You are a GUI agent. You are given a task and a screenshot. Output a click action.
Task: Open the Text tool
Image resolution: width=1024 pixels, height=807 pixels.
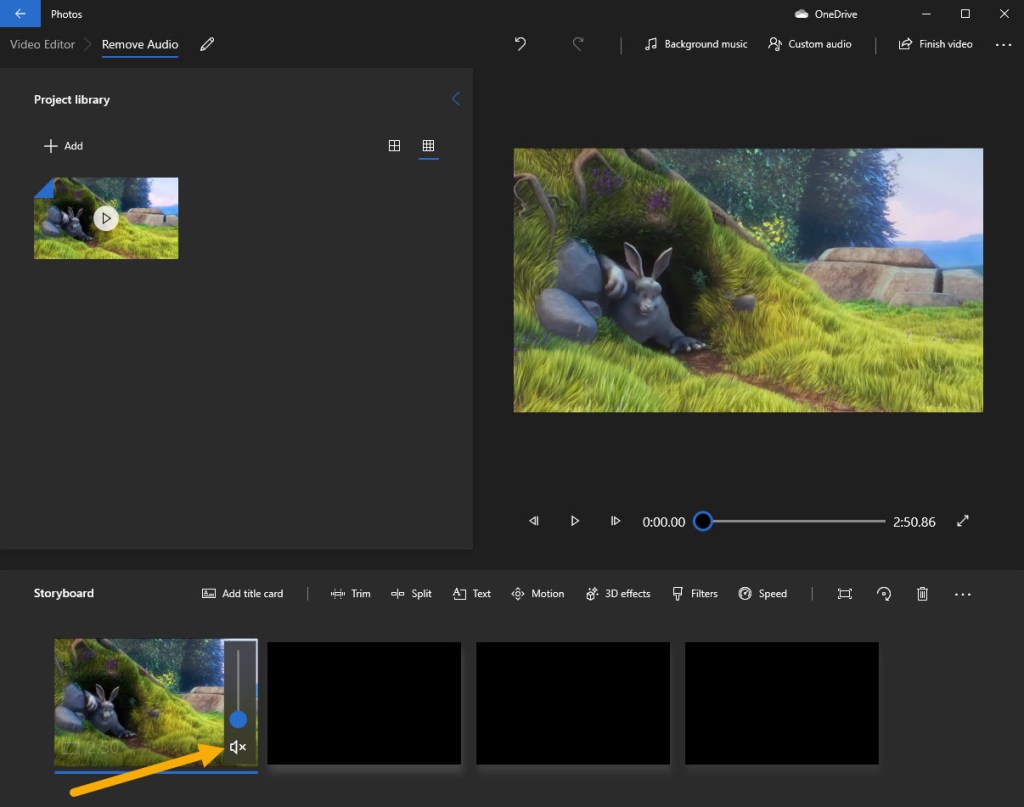472,593
